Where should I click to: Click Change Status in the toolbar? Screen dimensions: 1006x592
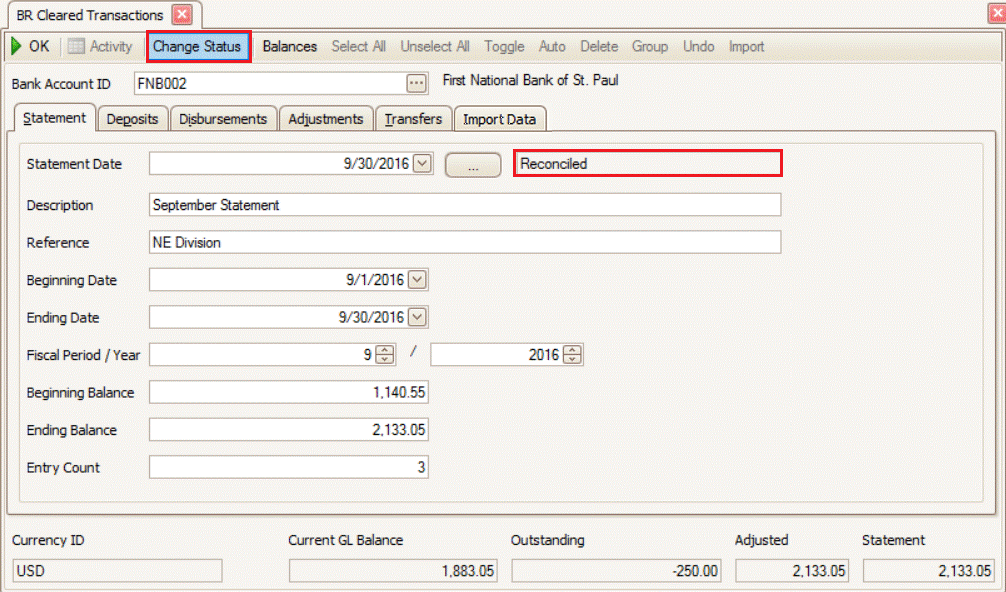197,46
